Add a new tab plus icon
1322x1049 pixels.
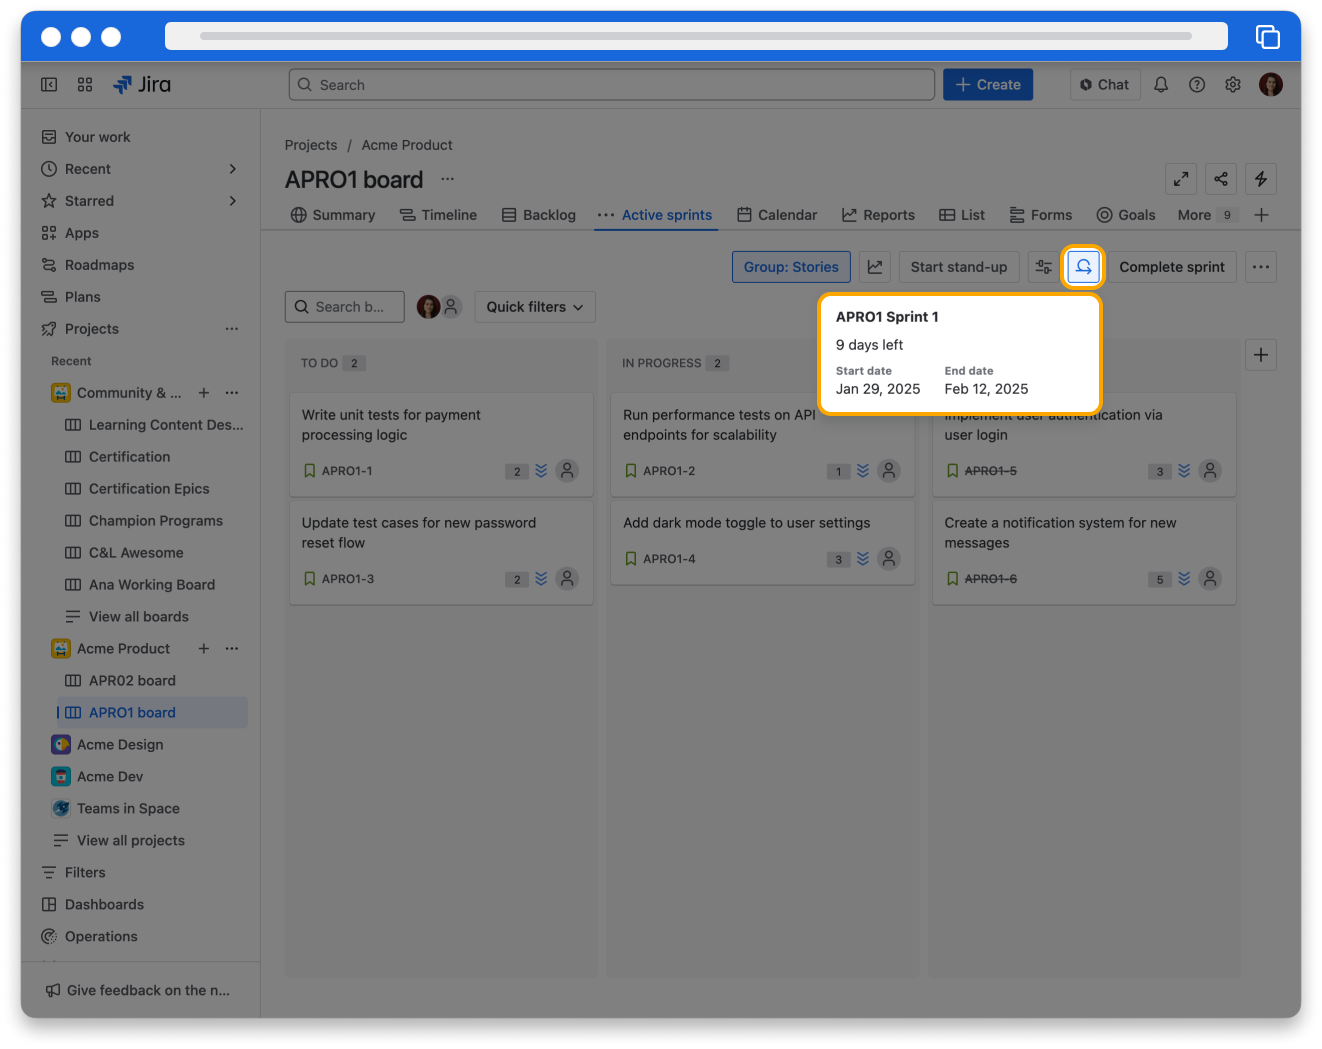[1262, 215]
